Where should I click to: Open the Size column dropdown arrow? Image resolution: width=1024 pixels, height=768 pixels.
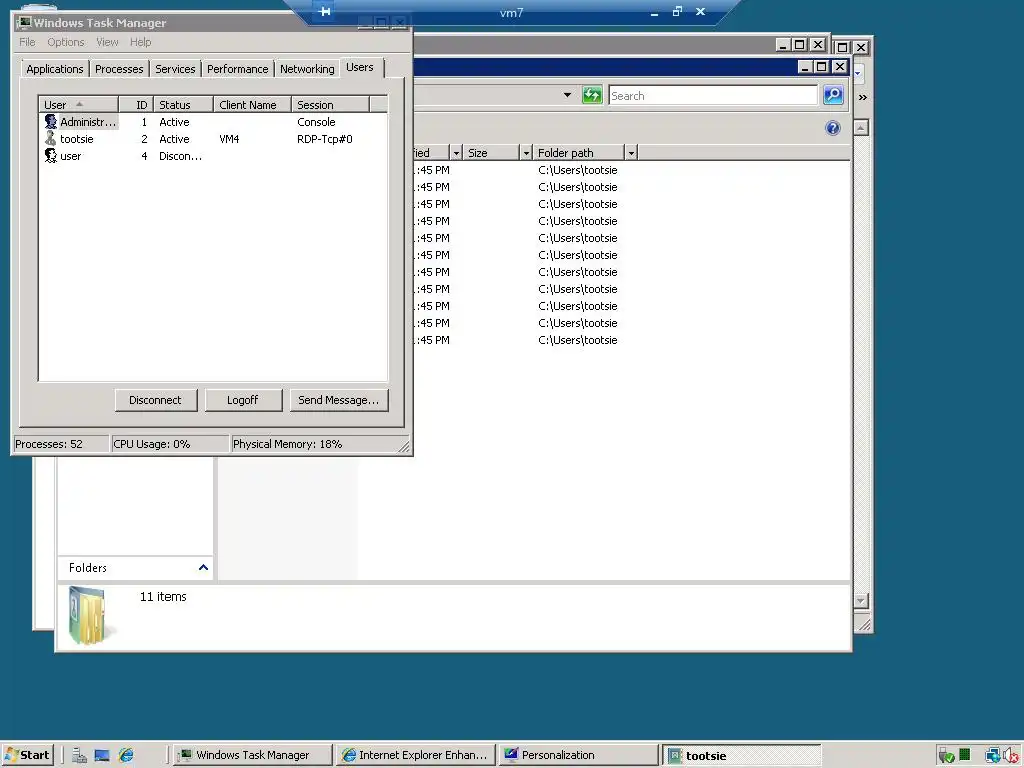tap(526, 153)
